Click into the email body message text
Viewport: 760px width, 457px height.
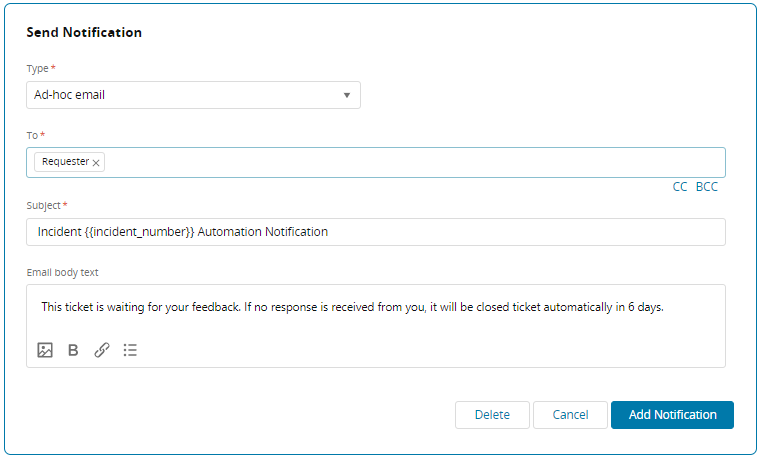point(352,307)
